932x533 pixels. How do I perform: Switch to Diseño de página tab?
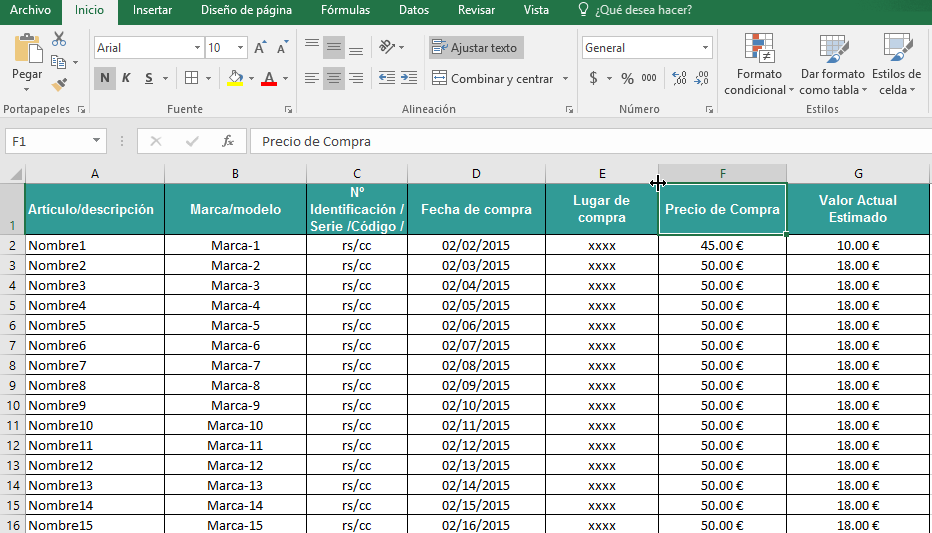click(246, 10)
